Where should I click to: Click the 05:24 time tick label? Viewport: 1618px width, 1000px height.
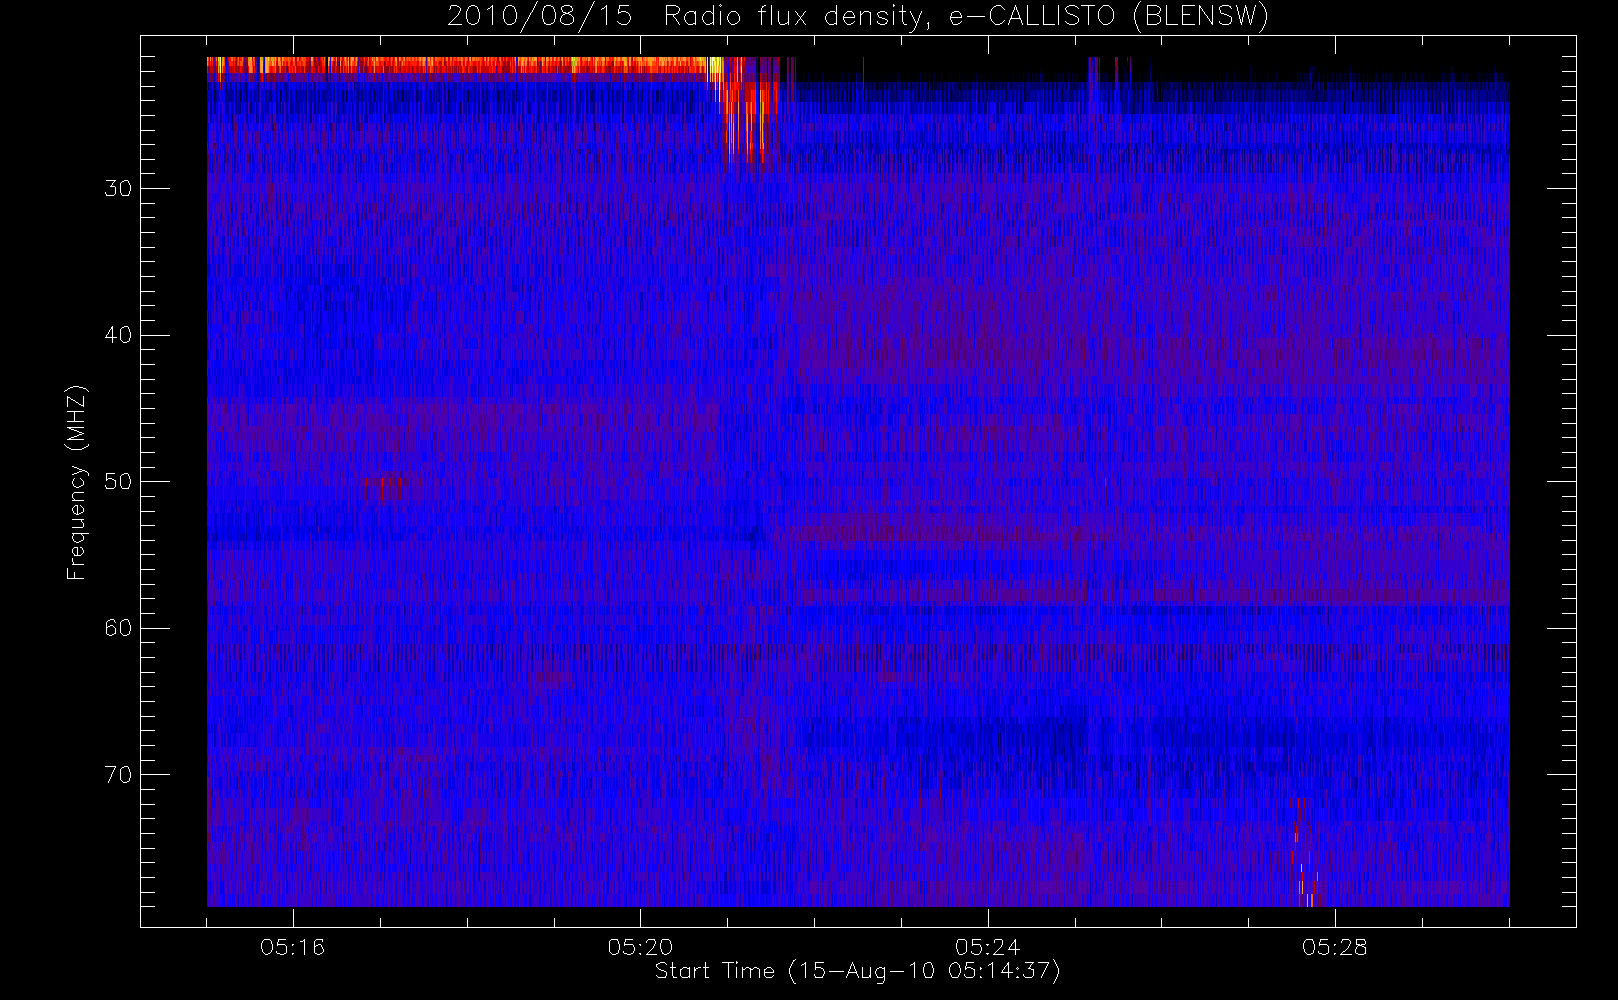pos(987,947)
